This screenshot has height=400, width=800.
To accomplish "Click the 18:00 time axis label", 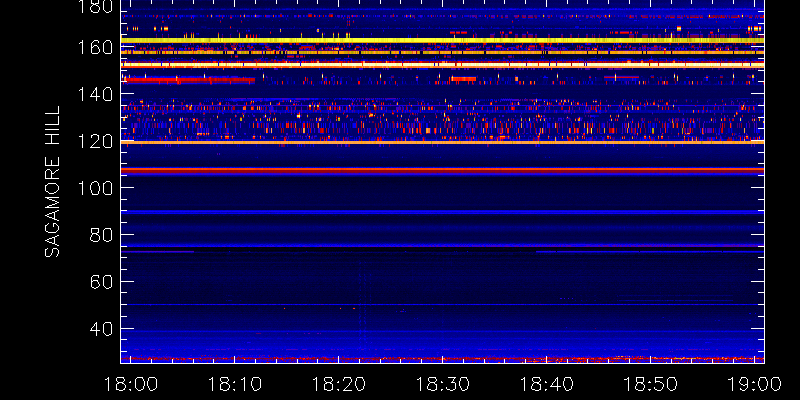I will pyautogui.click(x=130, y=384).
